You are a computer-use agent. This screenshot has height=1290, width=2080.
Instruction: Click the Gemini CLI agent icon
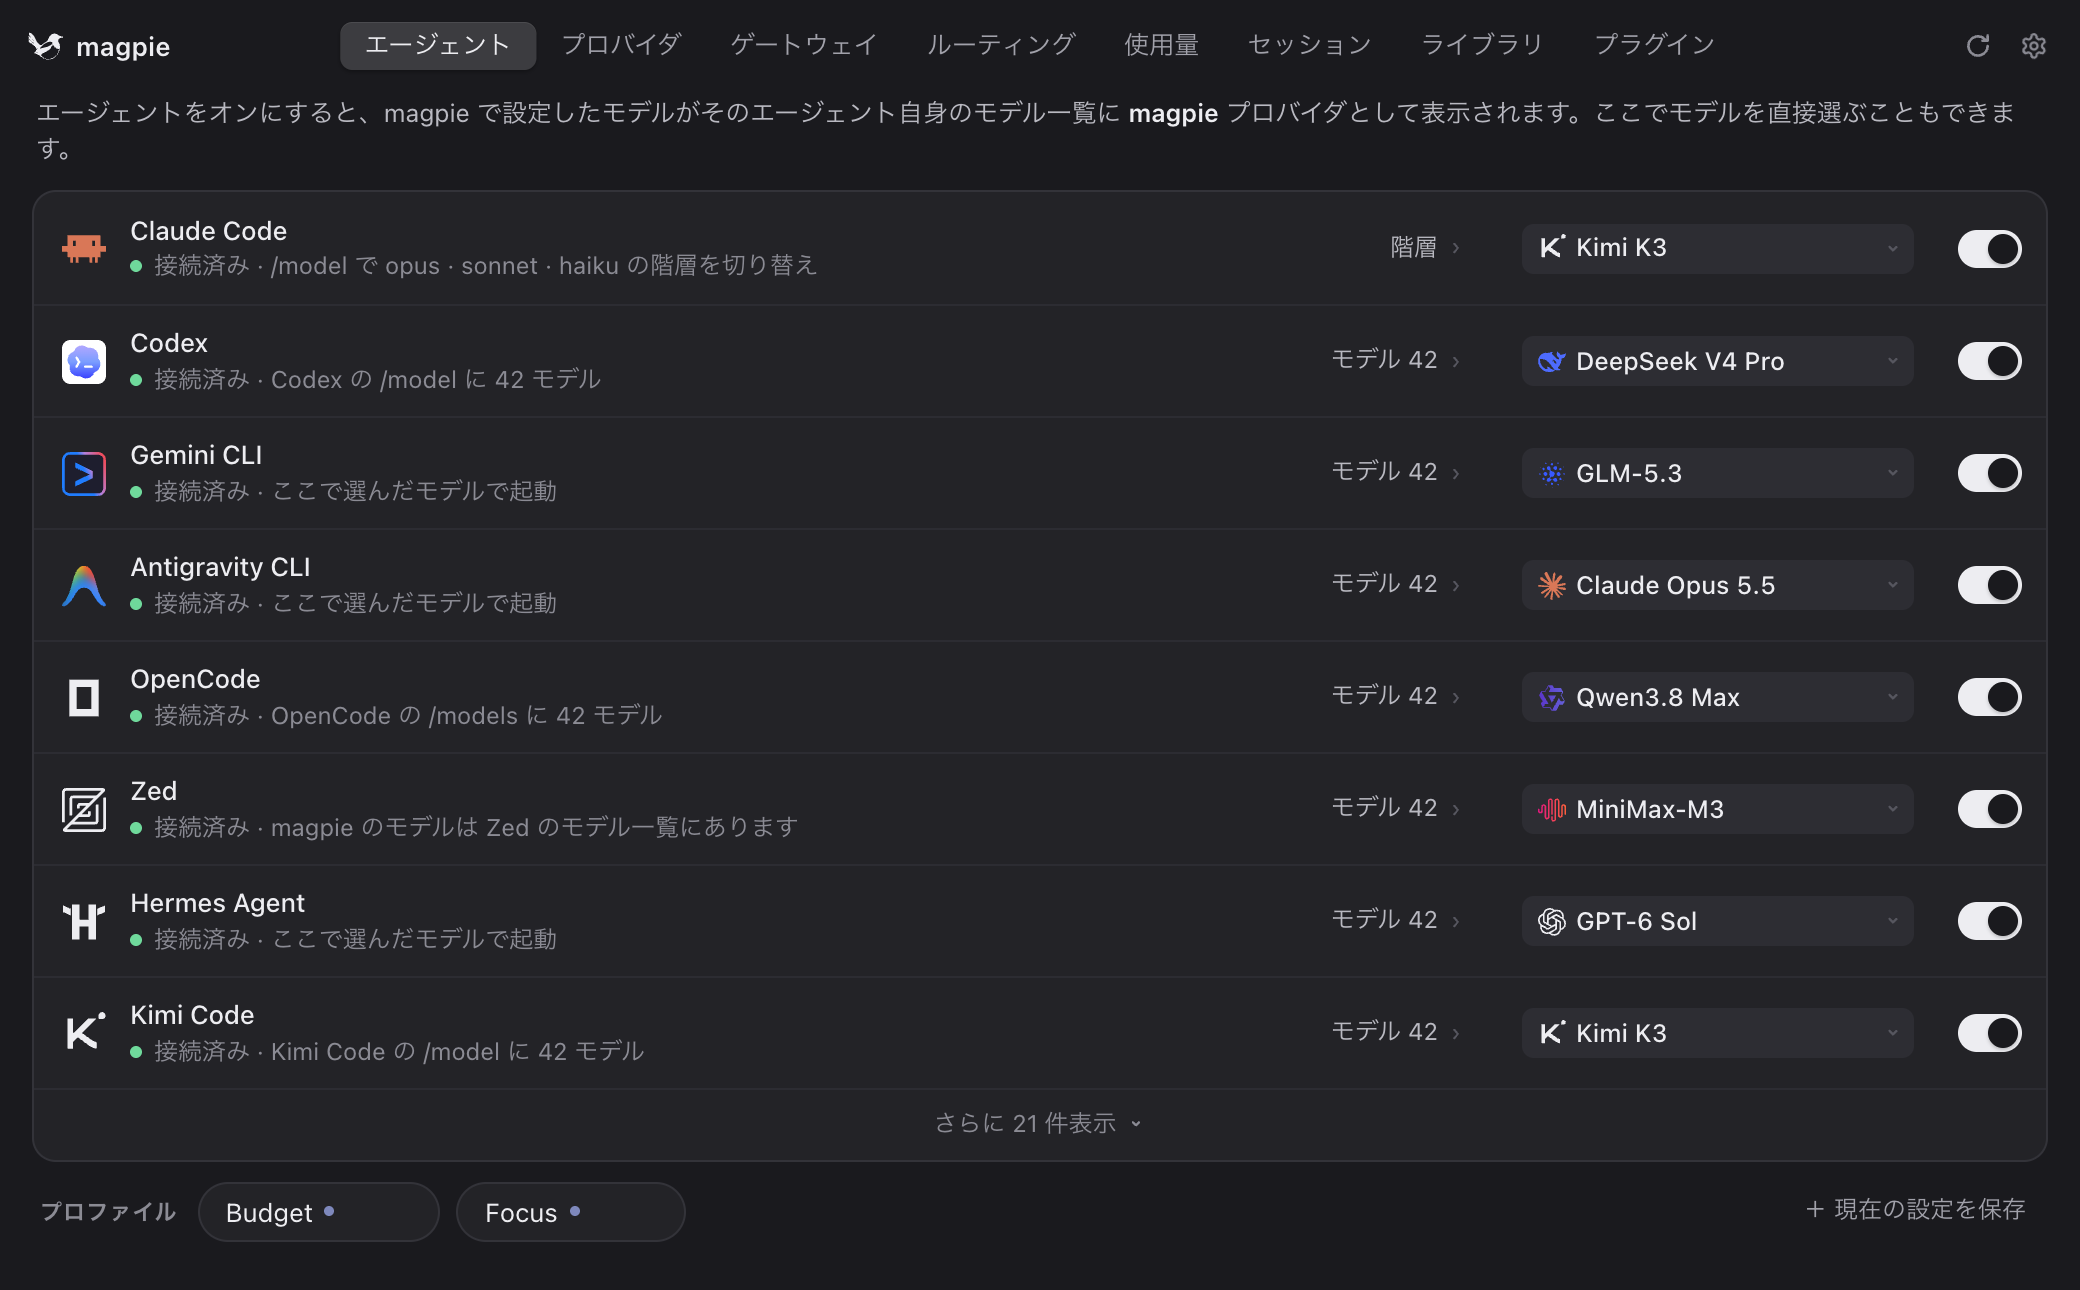[x=84, y=473]
